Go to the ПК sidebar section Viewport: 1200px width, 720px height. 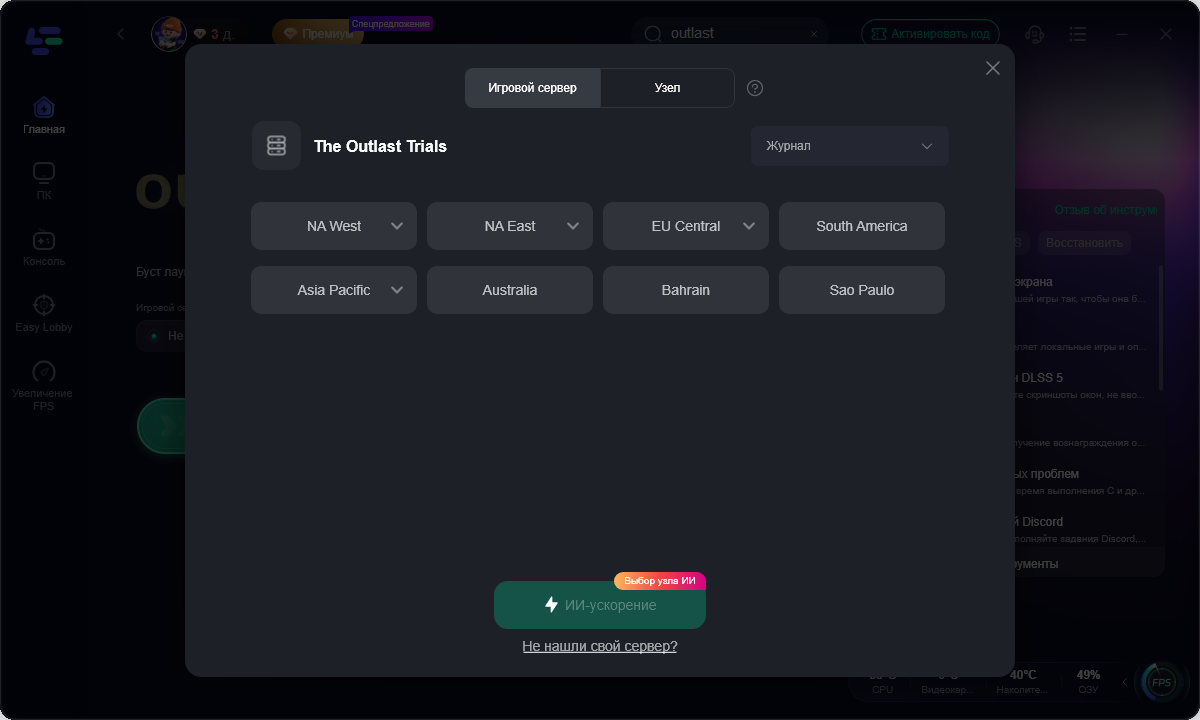coord(44,181)
